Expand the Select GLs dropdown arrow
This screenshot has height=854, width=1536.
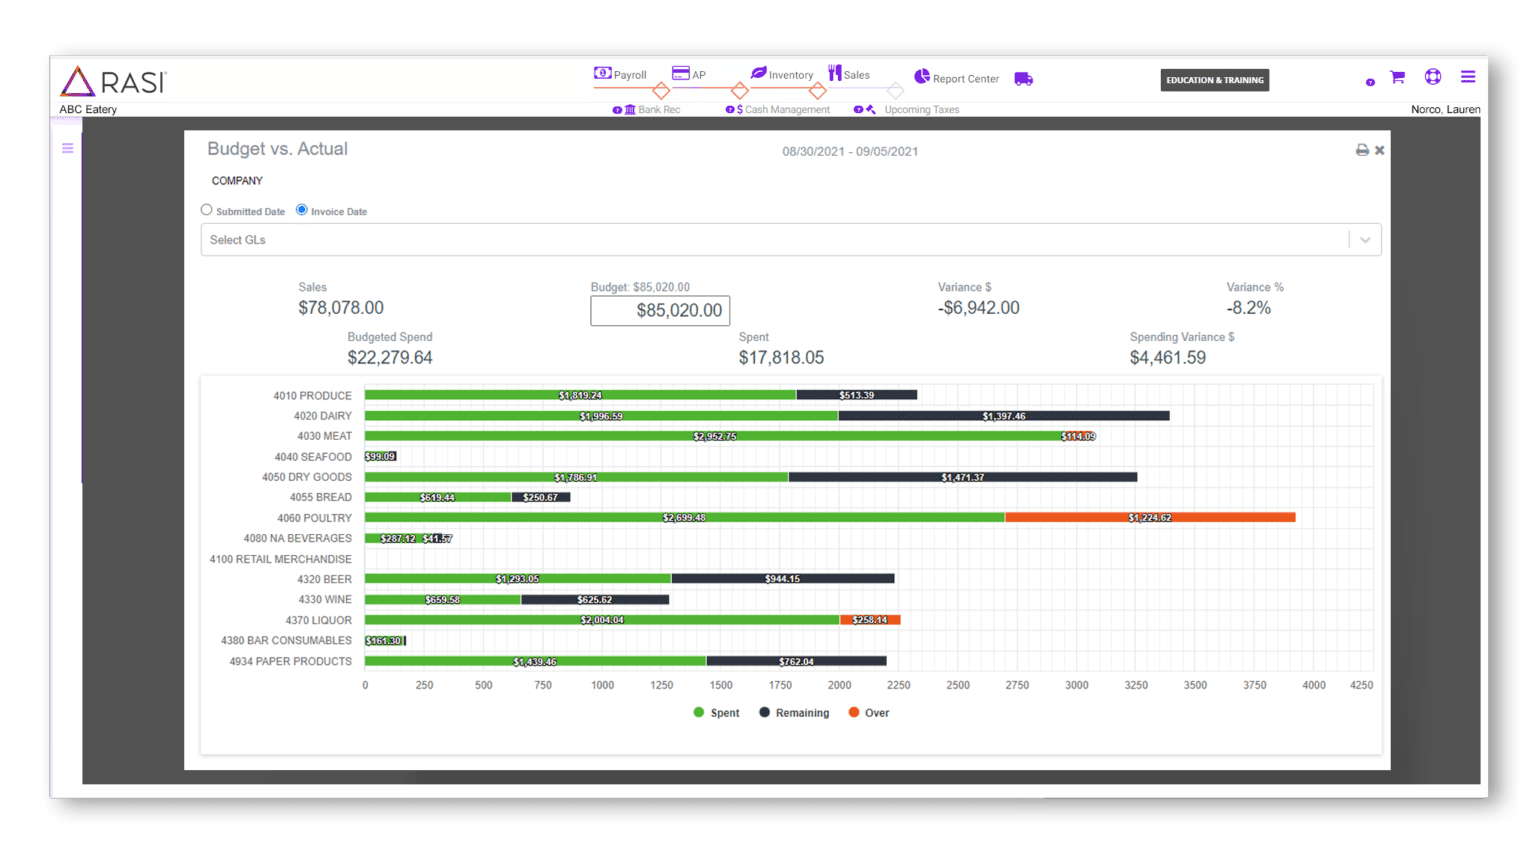pyautogui.click(x=1364, y=240)
